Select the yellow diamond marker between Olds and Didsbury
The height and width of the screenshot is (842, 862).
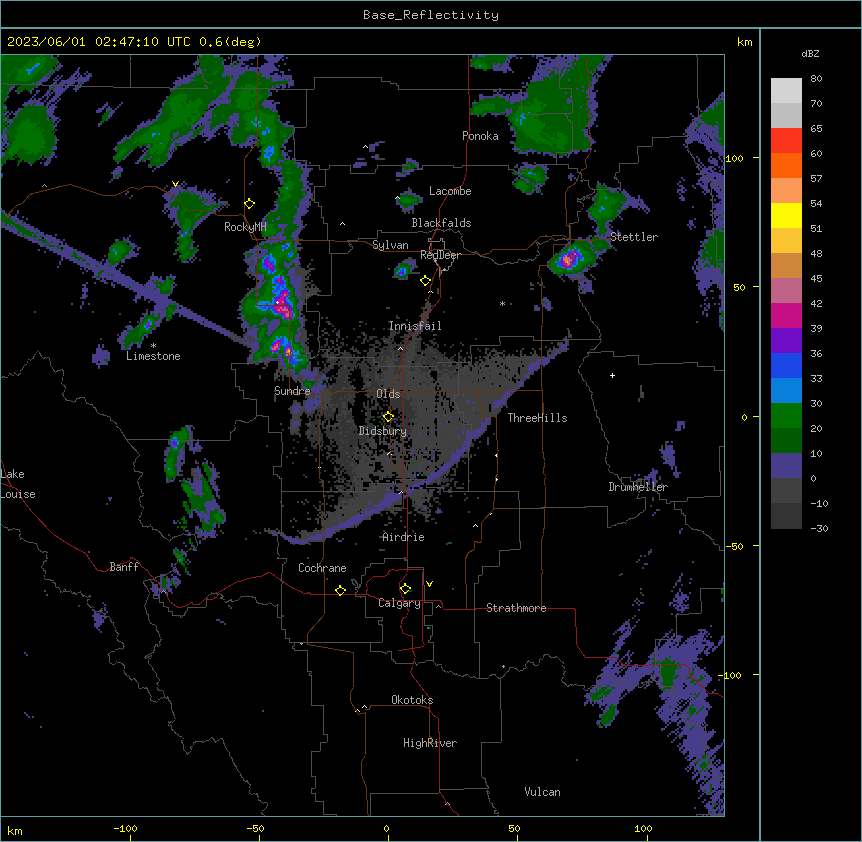pyautogui.click(x=389, y=416)
